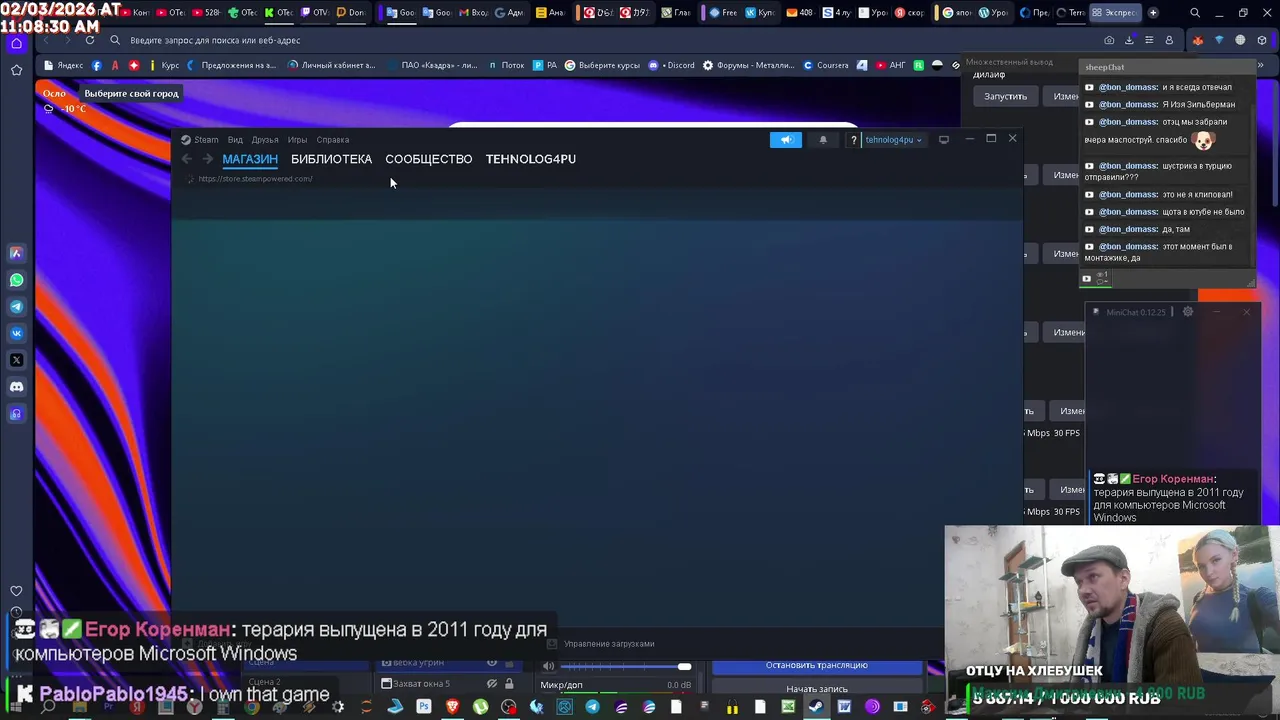Open the Личный кабинет bookmark
1280x720 pixels.
pyautogui.click(x=332, y=65)
